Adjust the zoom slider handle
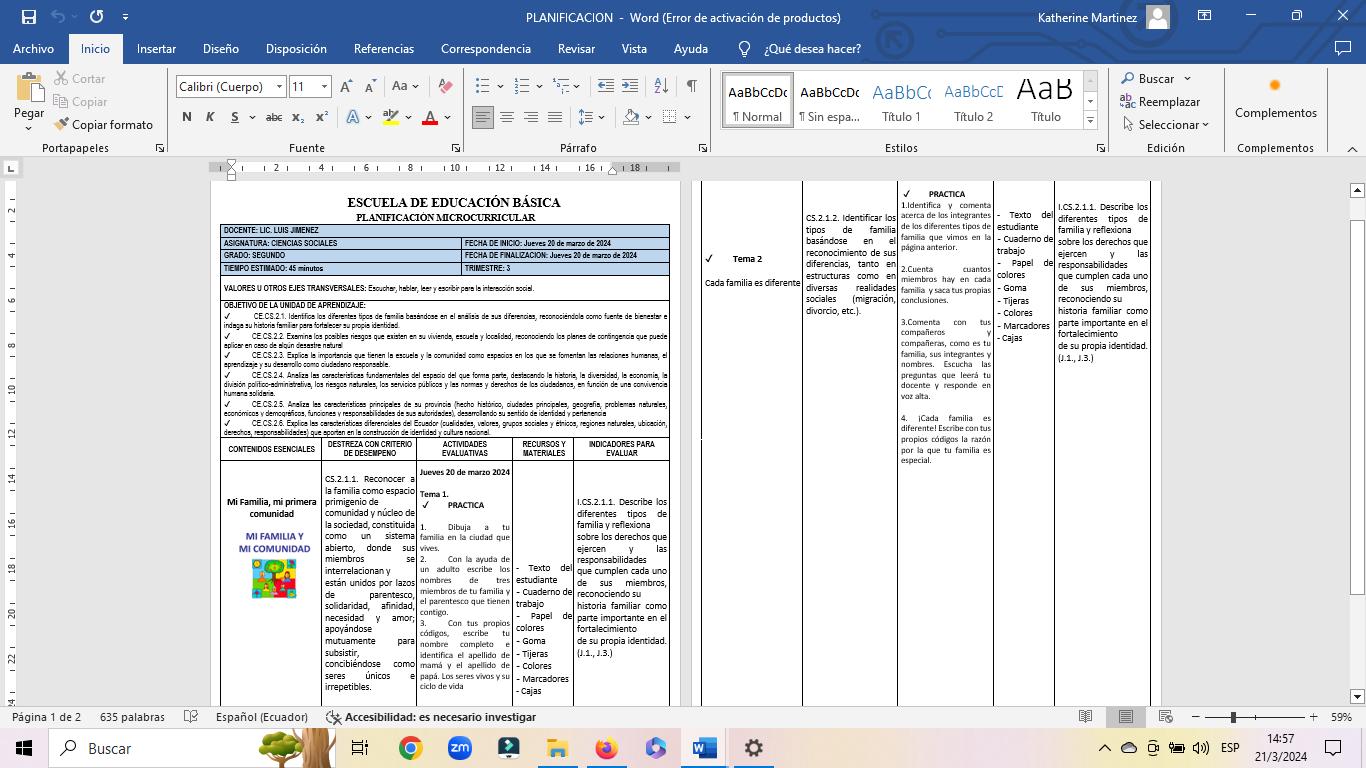This screenshot has width=1366, height=768. [x=1233, y=717]
